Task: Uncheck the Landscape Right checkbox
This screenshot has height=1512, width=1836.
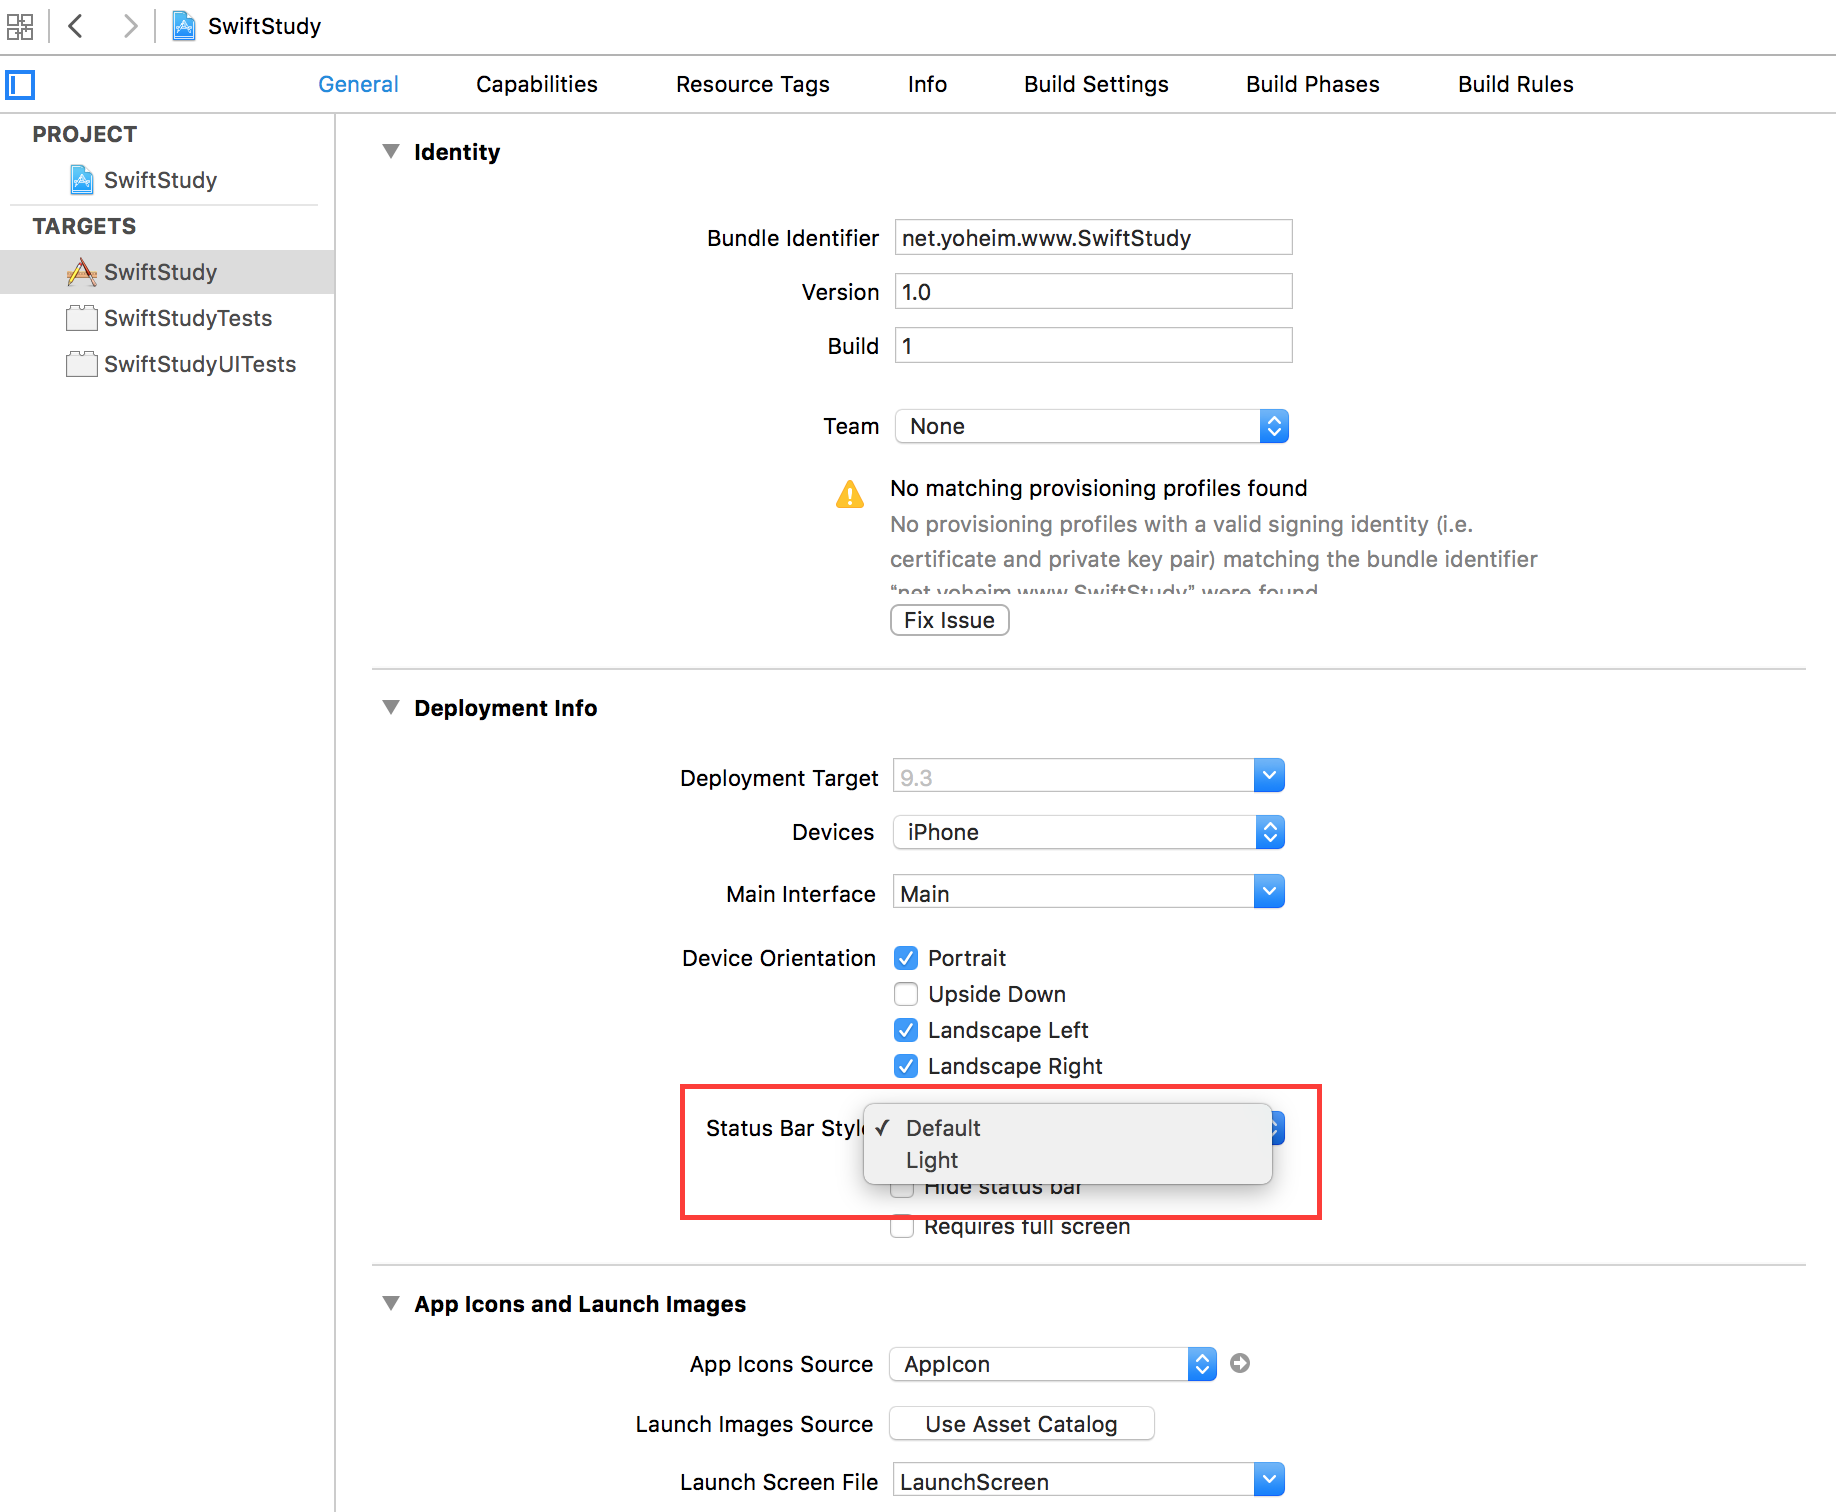Action: coord(906,1066)
